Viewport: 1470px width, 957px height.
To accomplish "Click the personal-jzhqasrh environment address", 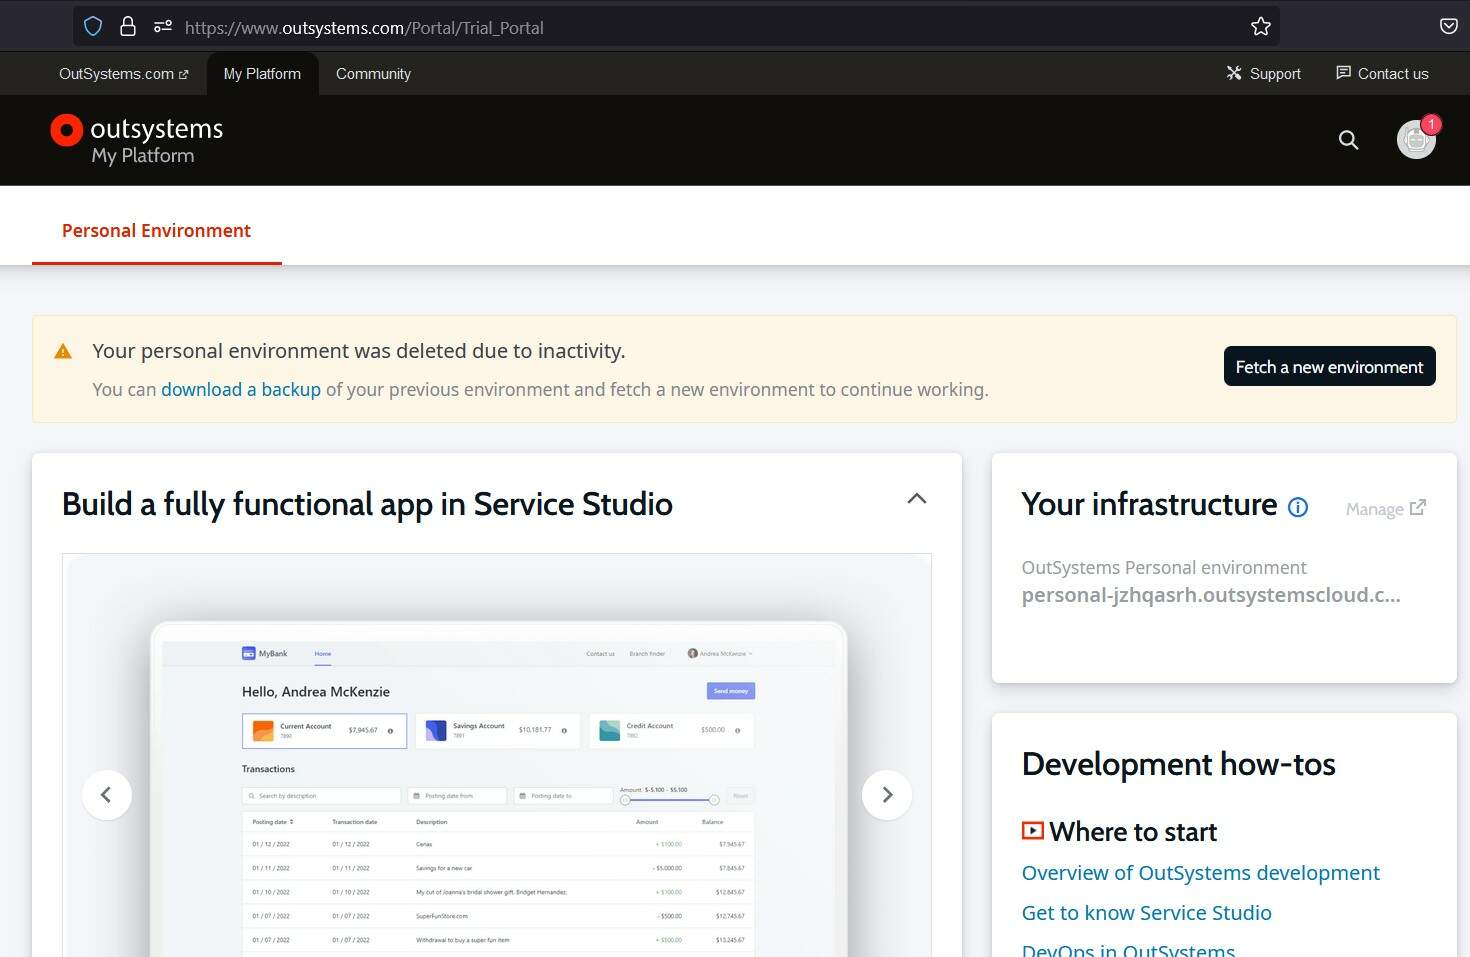I will coord(1211,595).
